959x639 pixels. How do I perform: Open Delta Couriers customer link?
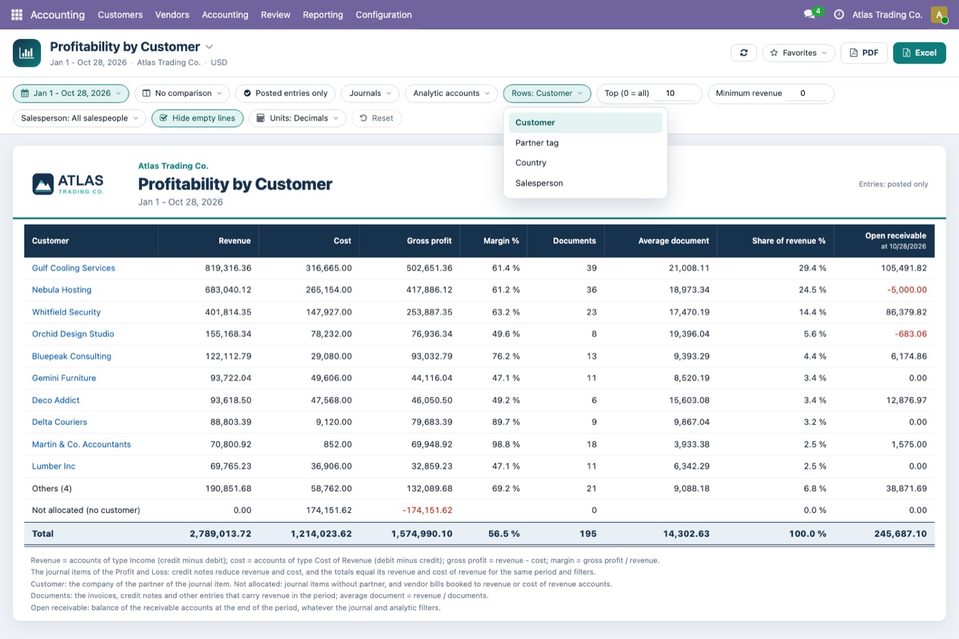(x=59, y=422)
